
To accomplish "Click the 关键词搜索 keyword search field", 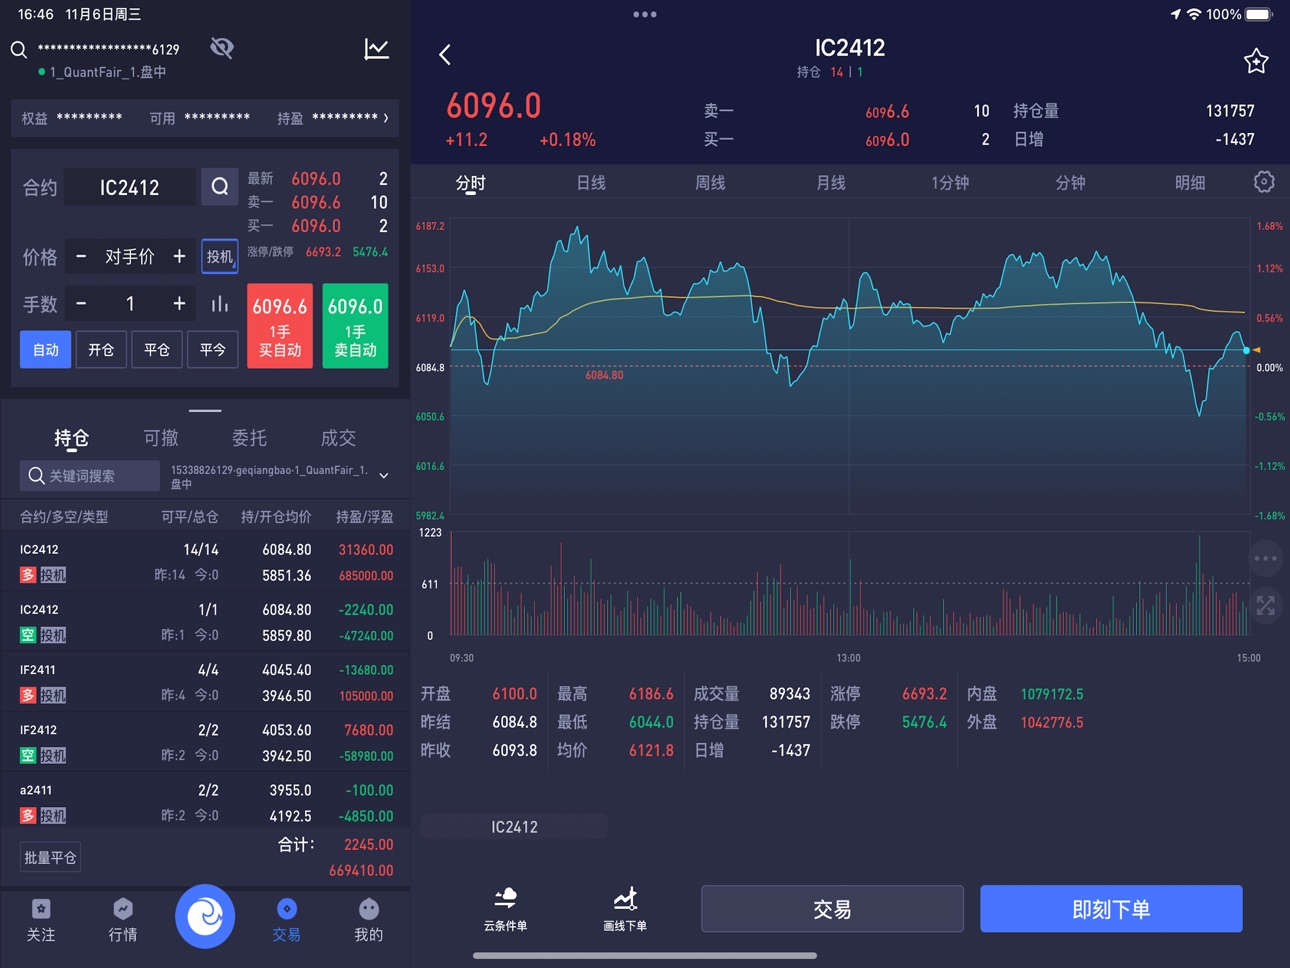I will (90, 476).
